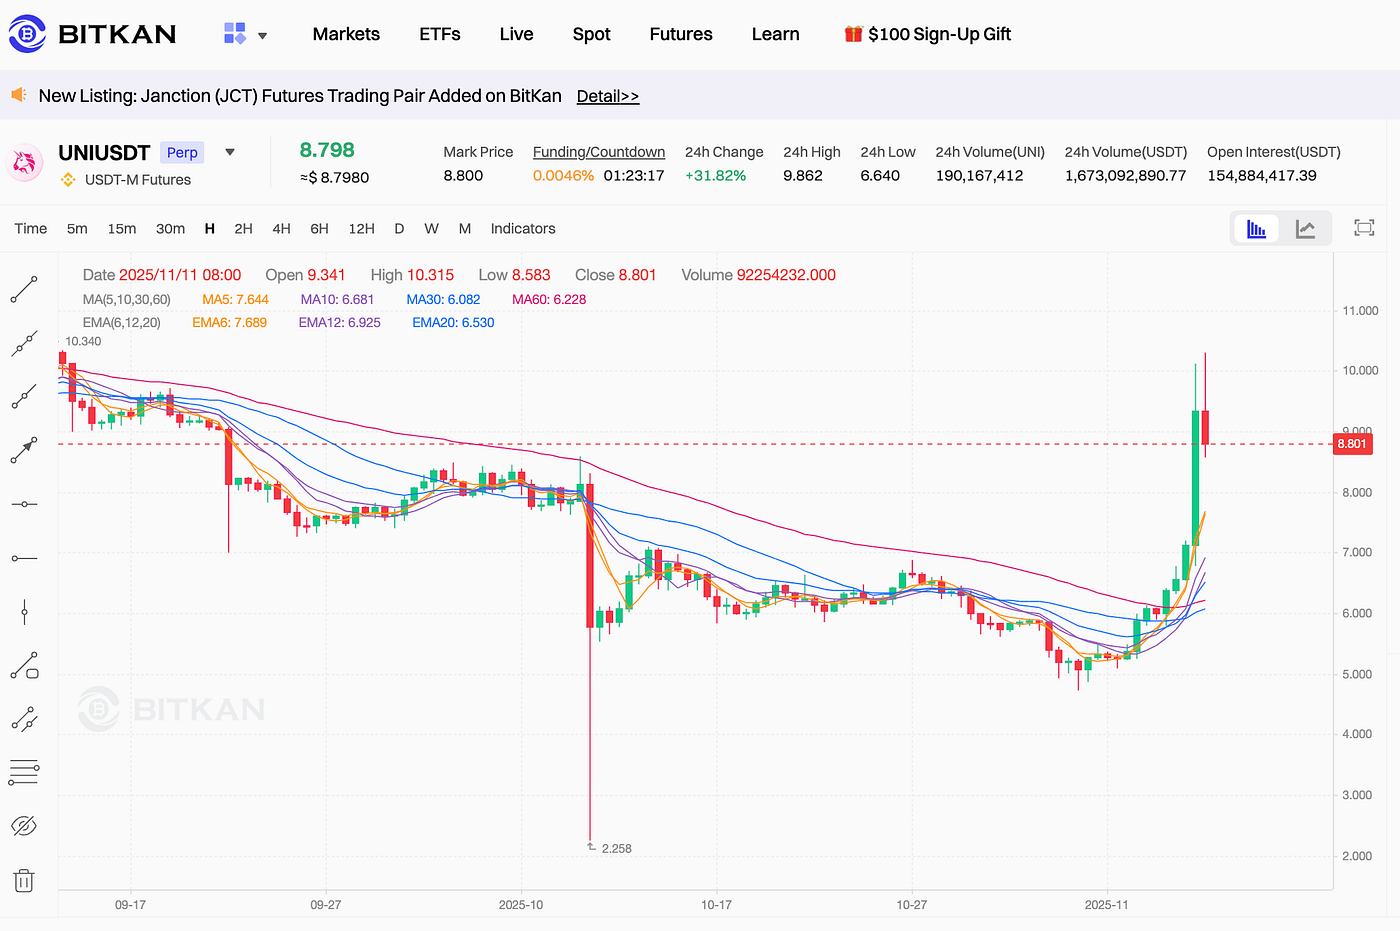Select the horizontal line drawing tool

point(24,504)
